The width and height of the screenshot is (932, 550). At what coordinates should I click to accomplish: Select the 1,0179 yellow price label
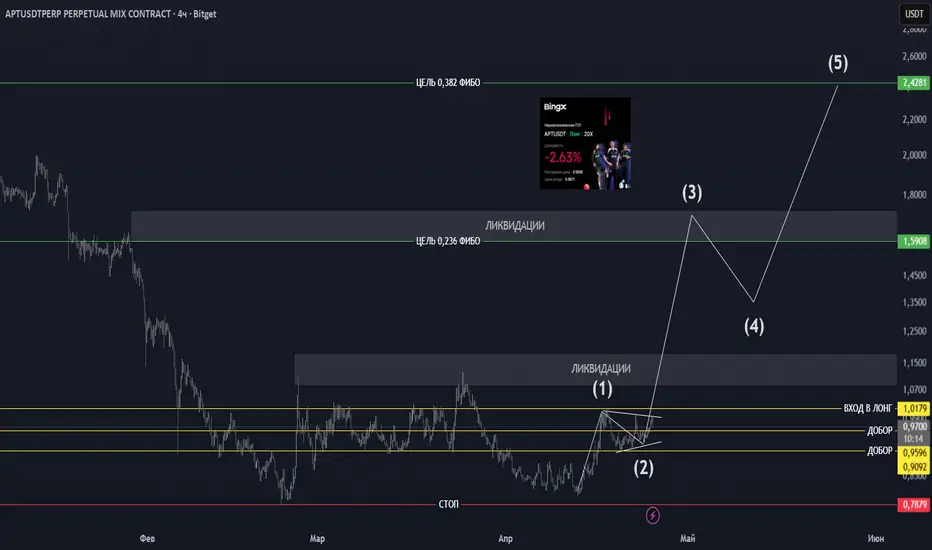point(914,408)
